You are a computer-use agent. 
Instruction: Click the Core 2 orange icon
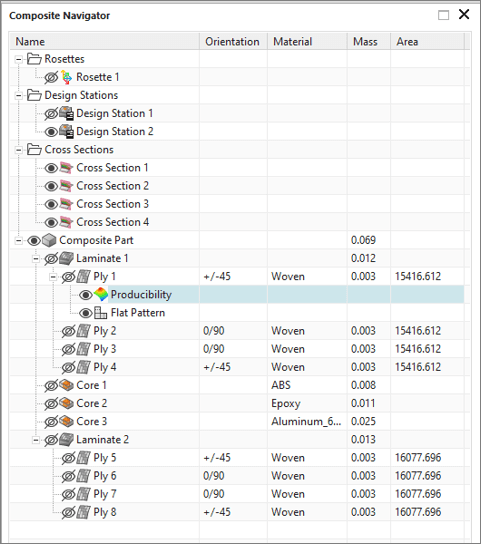tap(66, 403)
